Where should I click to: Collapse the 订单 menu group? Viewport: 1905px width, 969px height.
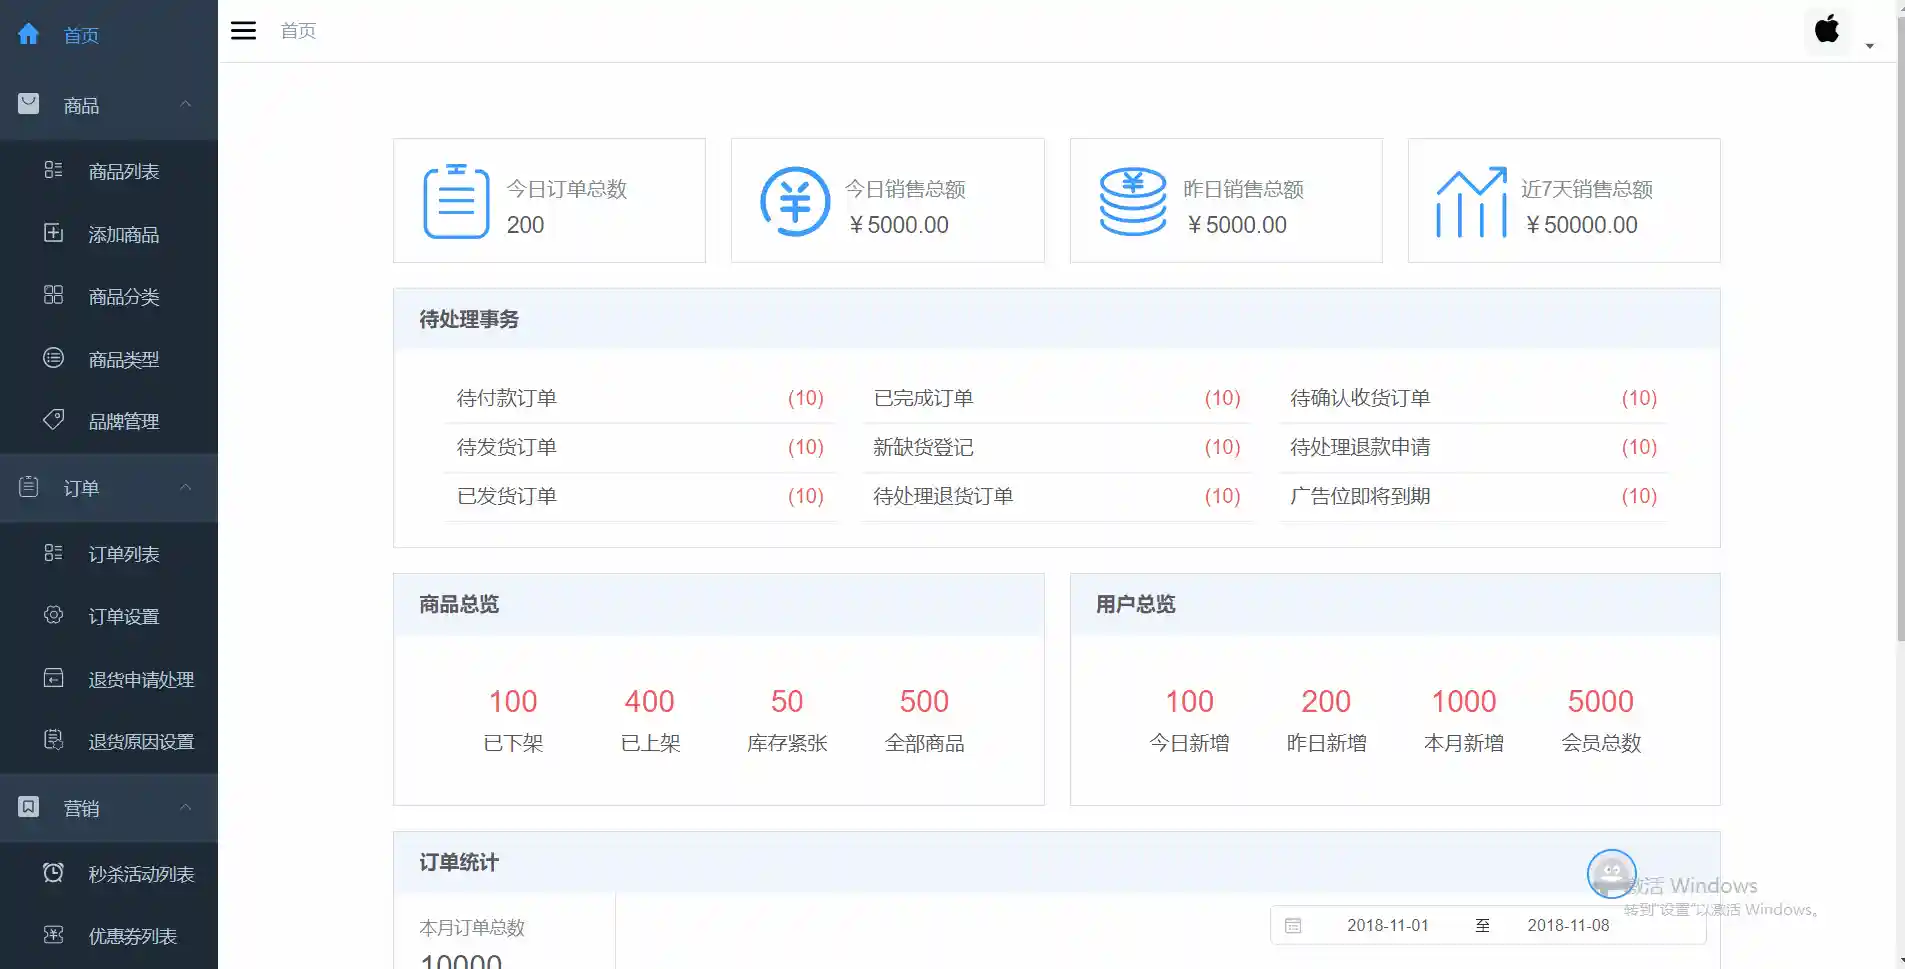point(185,487)
